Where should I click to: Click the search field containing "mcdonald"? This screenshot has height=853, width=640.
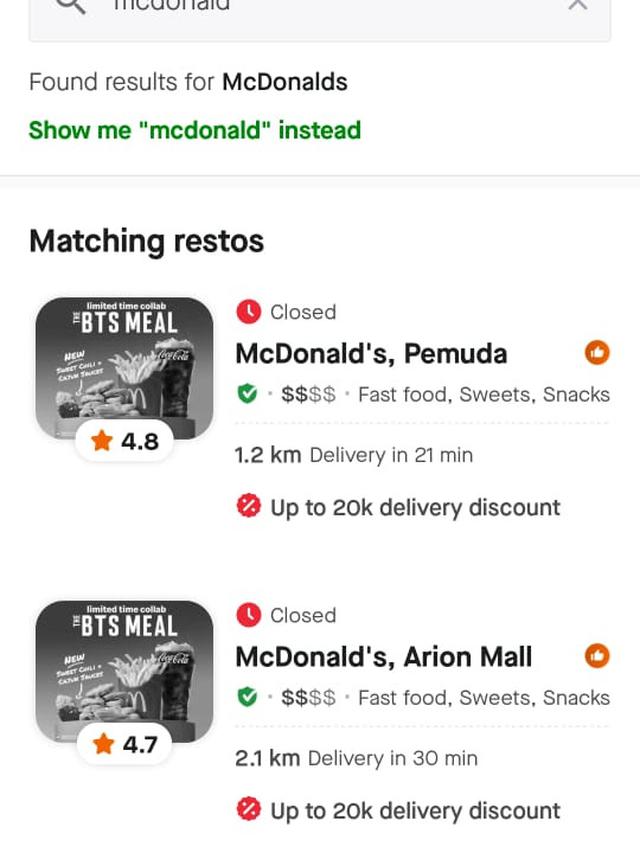coord(300,6)
